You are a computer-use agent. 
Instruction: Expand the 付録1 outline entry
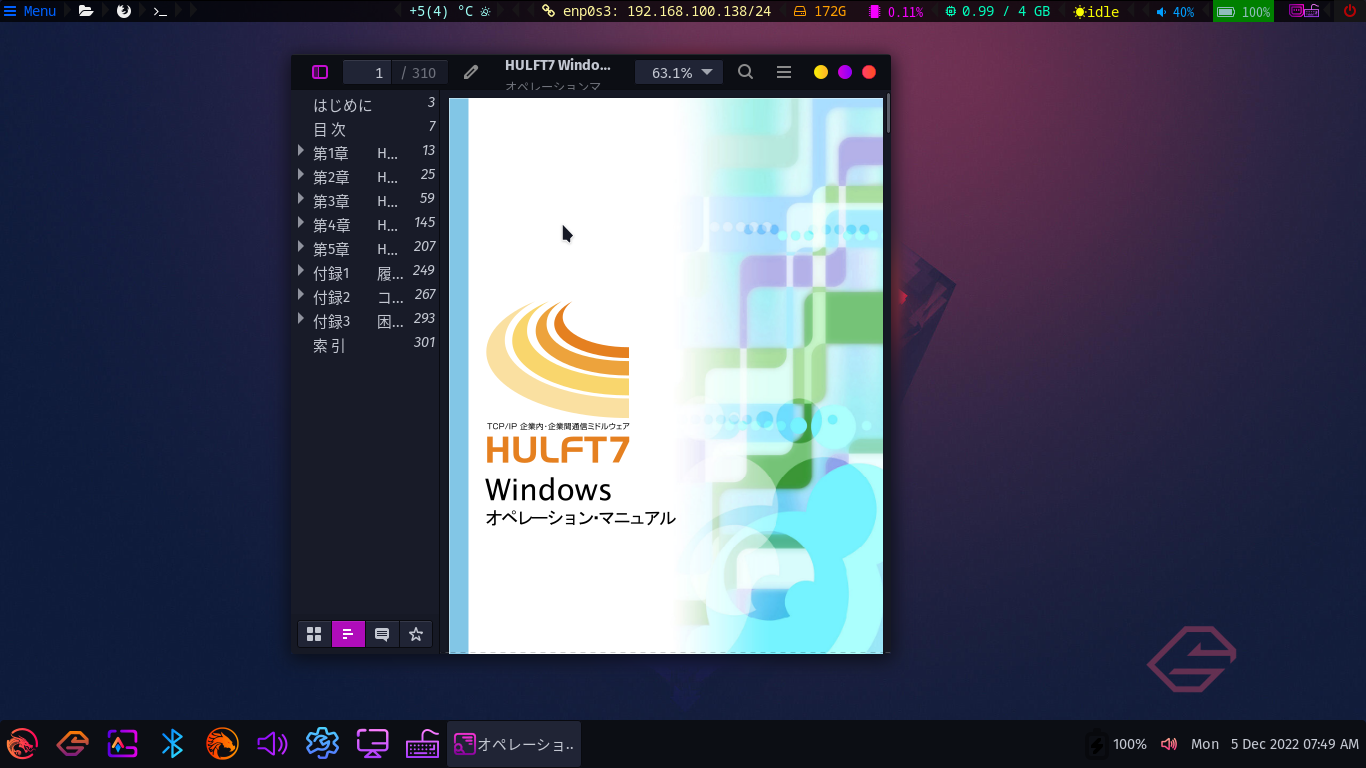pos(301,271)
